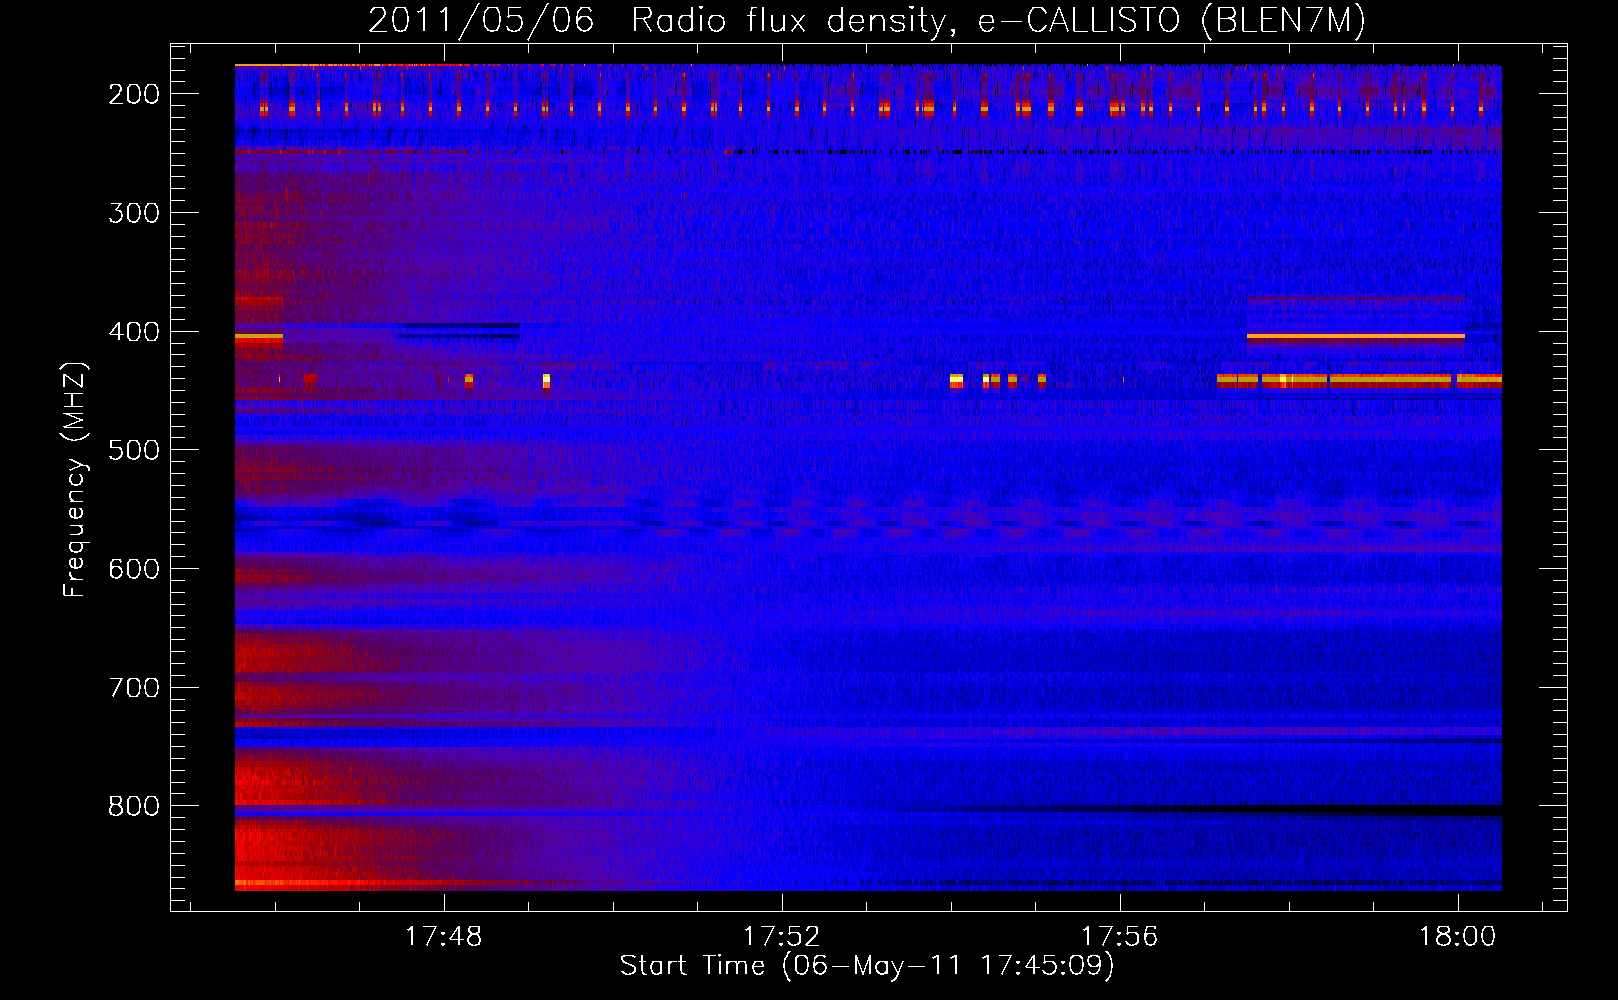Click the bright burst at 440 MHz near 17:54
Screen dimensions: 1618x1000
tap(956, 380)
